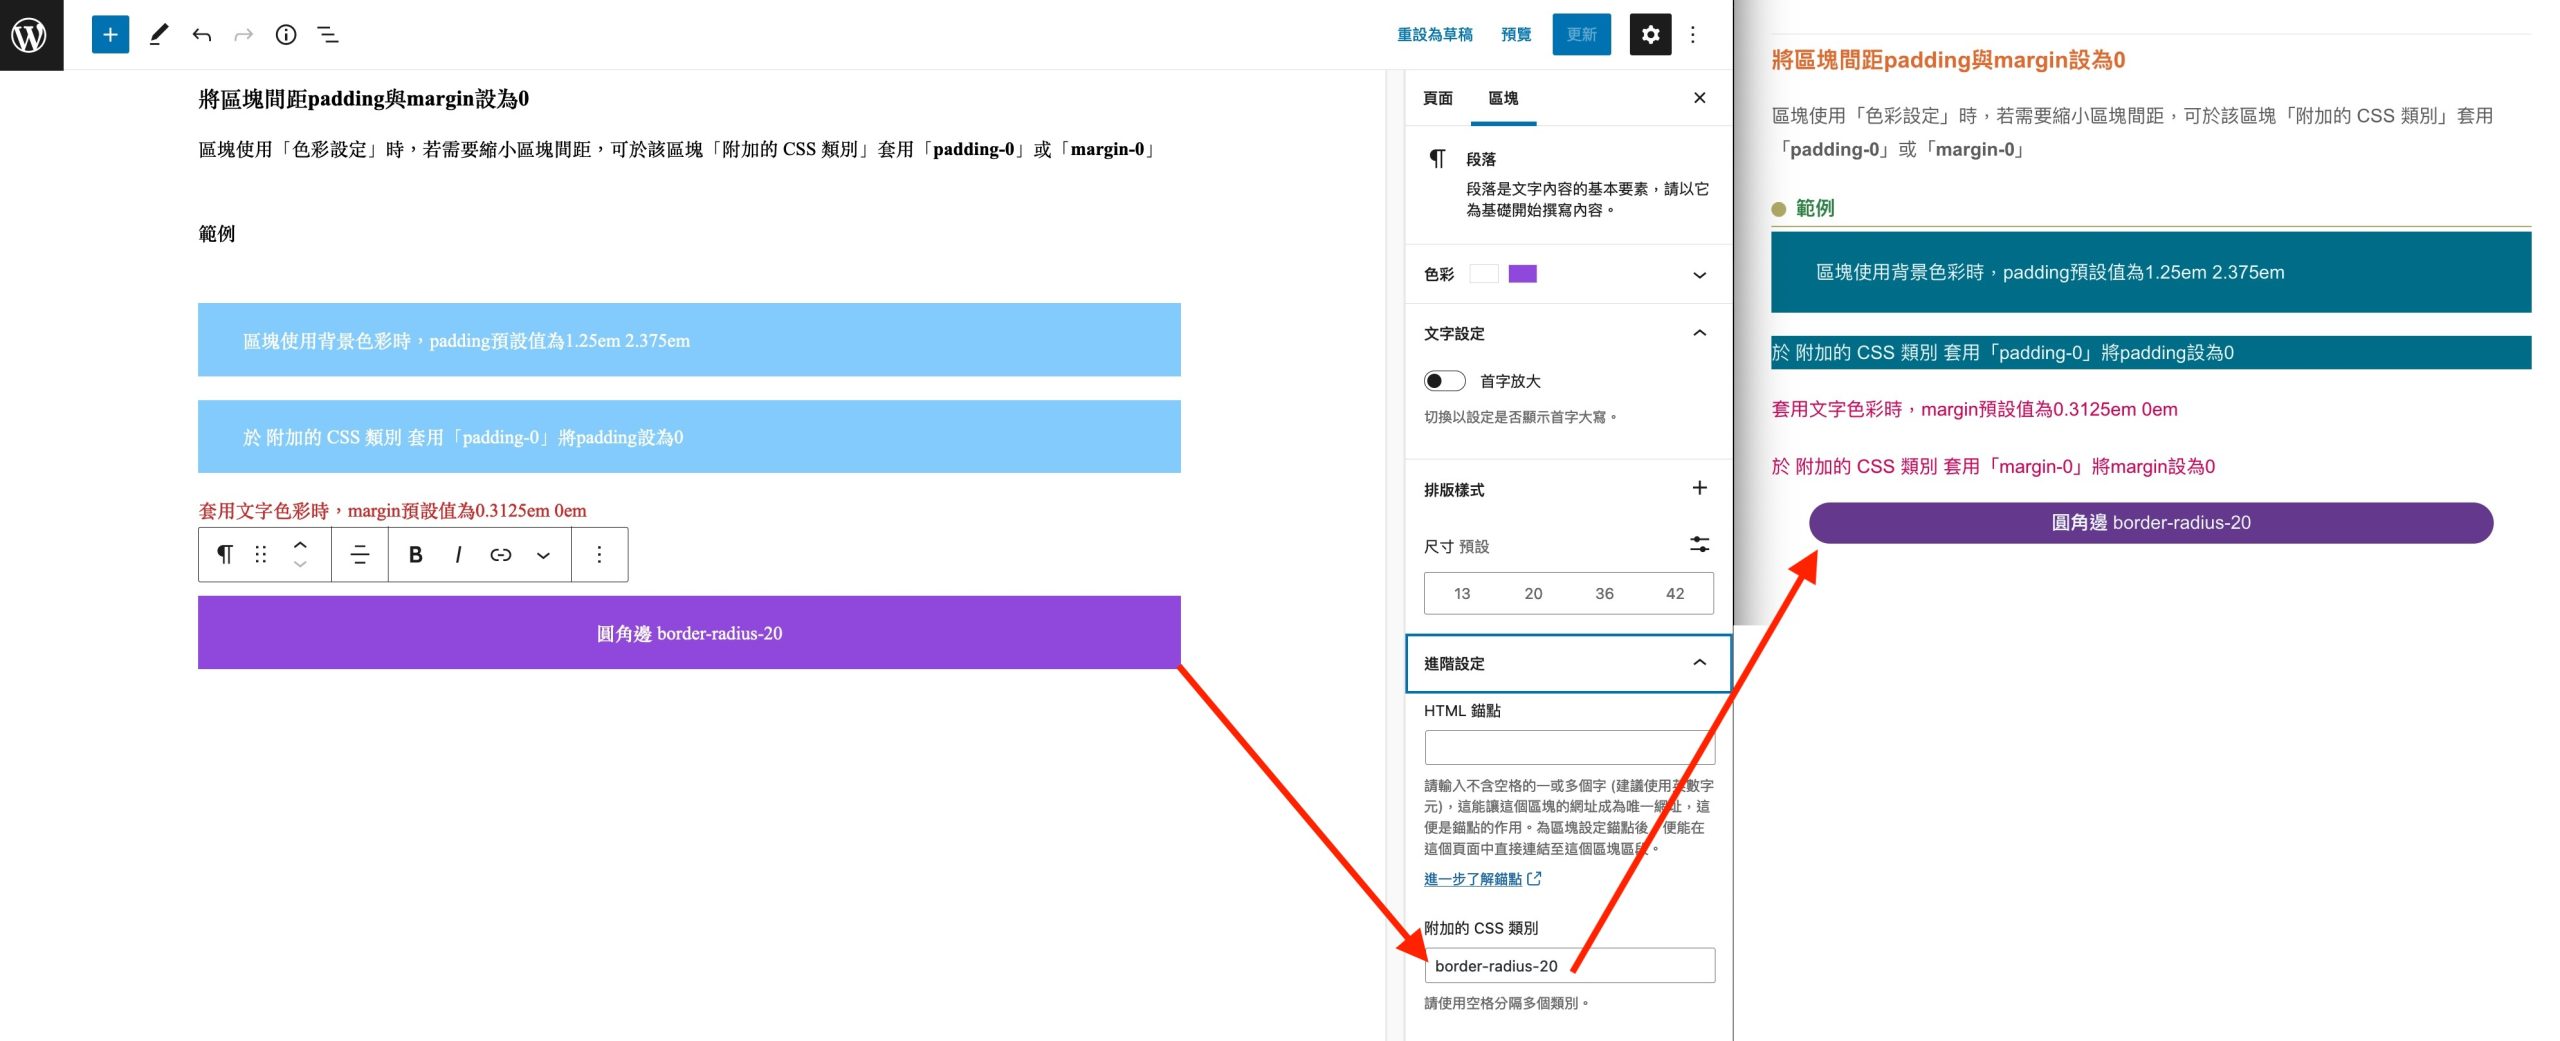Insert a link from block toolbar
The image size is (2560, 1041).
point(501,554)
